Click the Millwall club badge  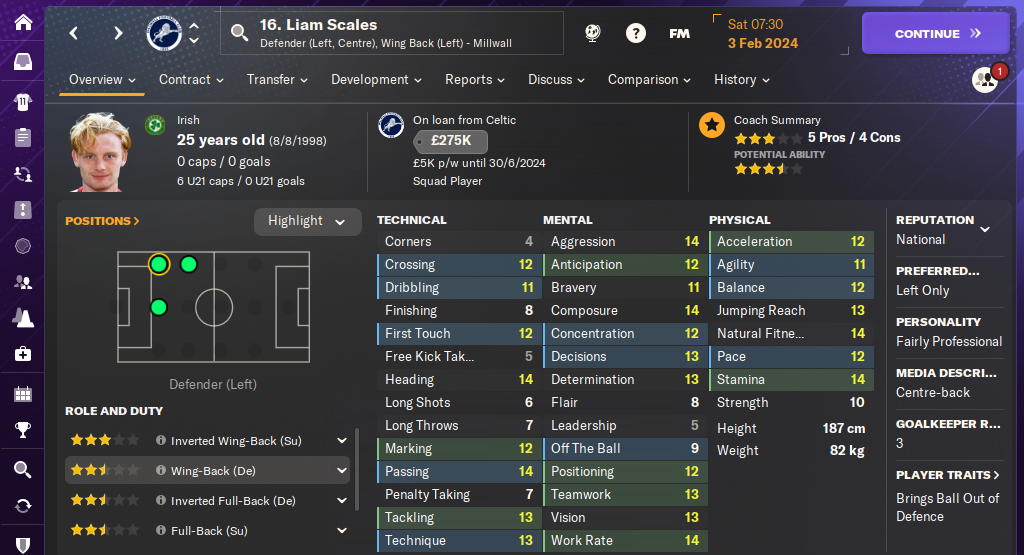pos(162,33)
